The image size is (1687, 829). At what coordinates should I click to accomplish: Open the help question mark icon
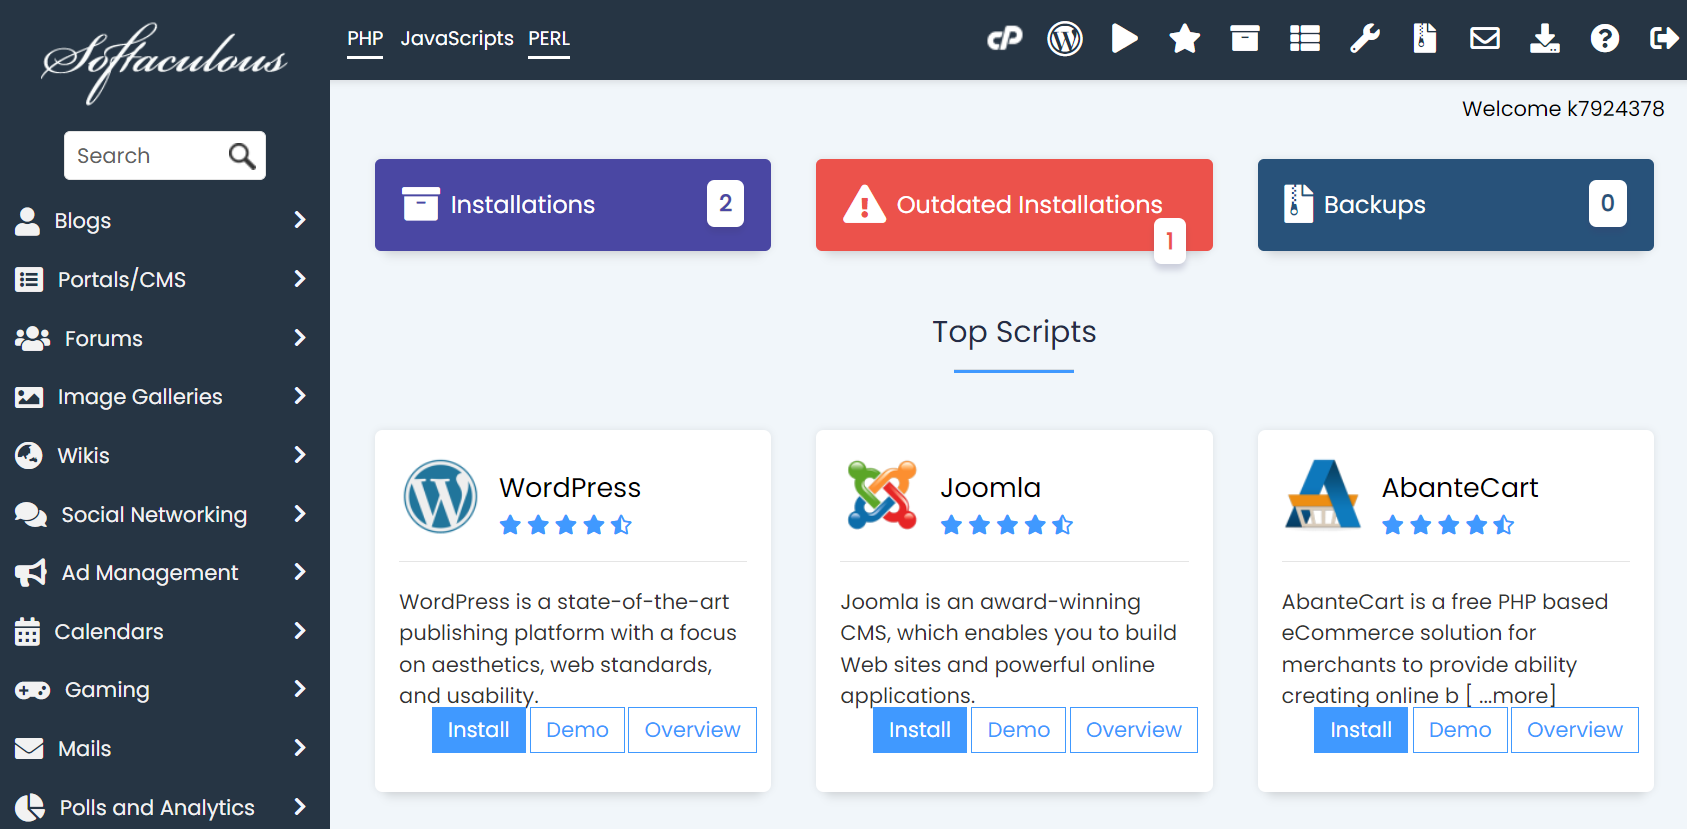point(1605,39)
